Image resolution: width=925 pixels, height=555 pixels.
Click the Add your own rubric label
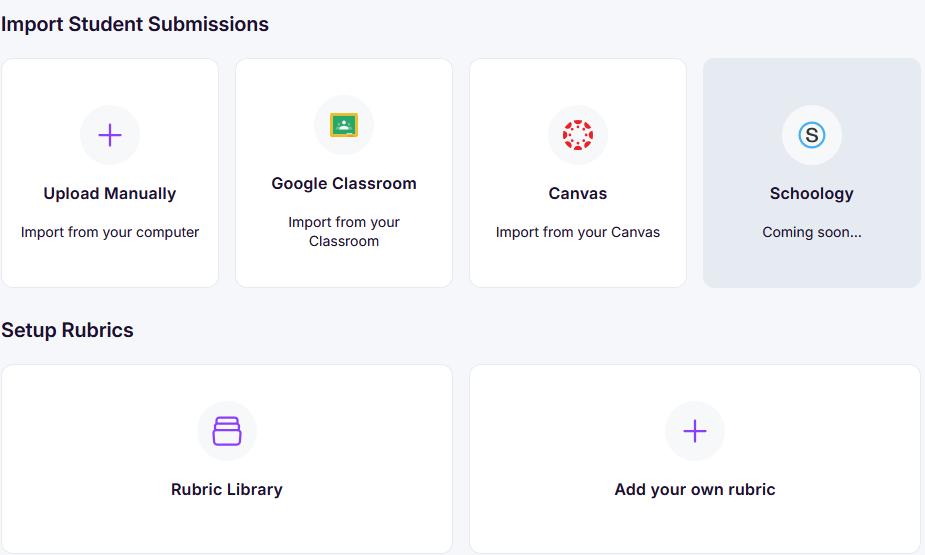695,490
